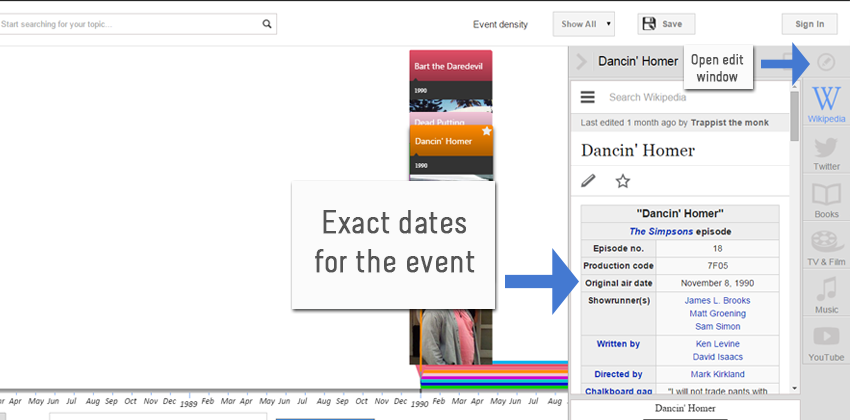This screenshot has height=420, width=850.
Task: Switch to YouTube source tab
Action: [x=826, y=343]
